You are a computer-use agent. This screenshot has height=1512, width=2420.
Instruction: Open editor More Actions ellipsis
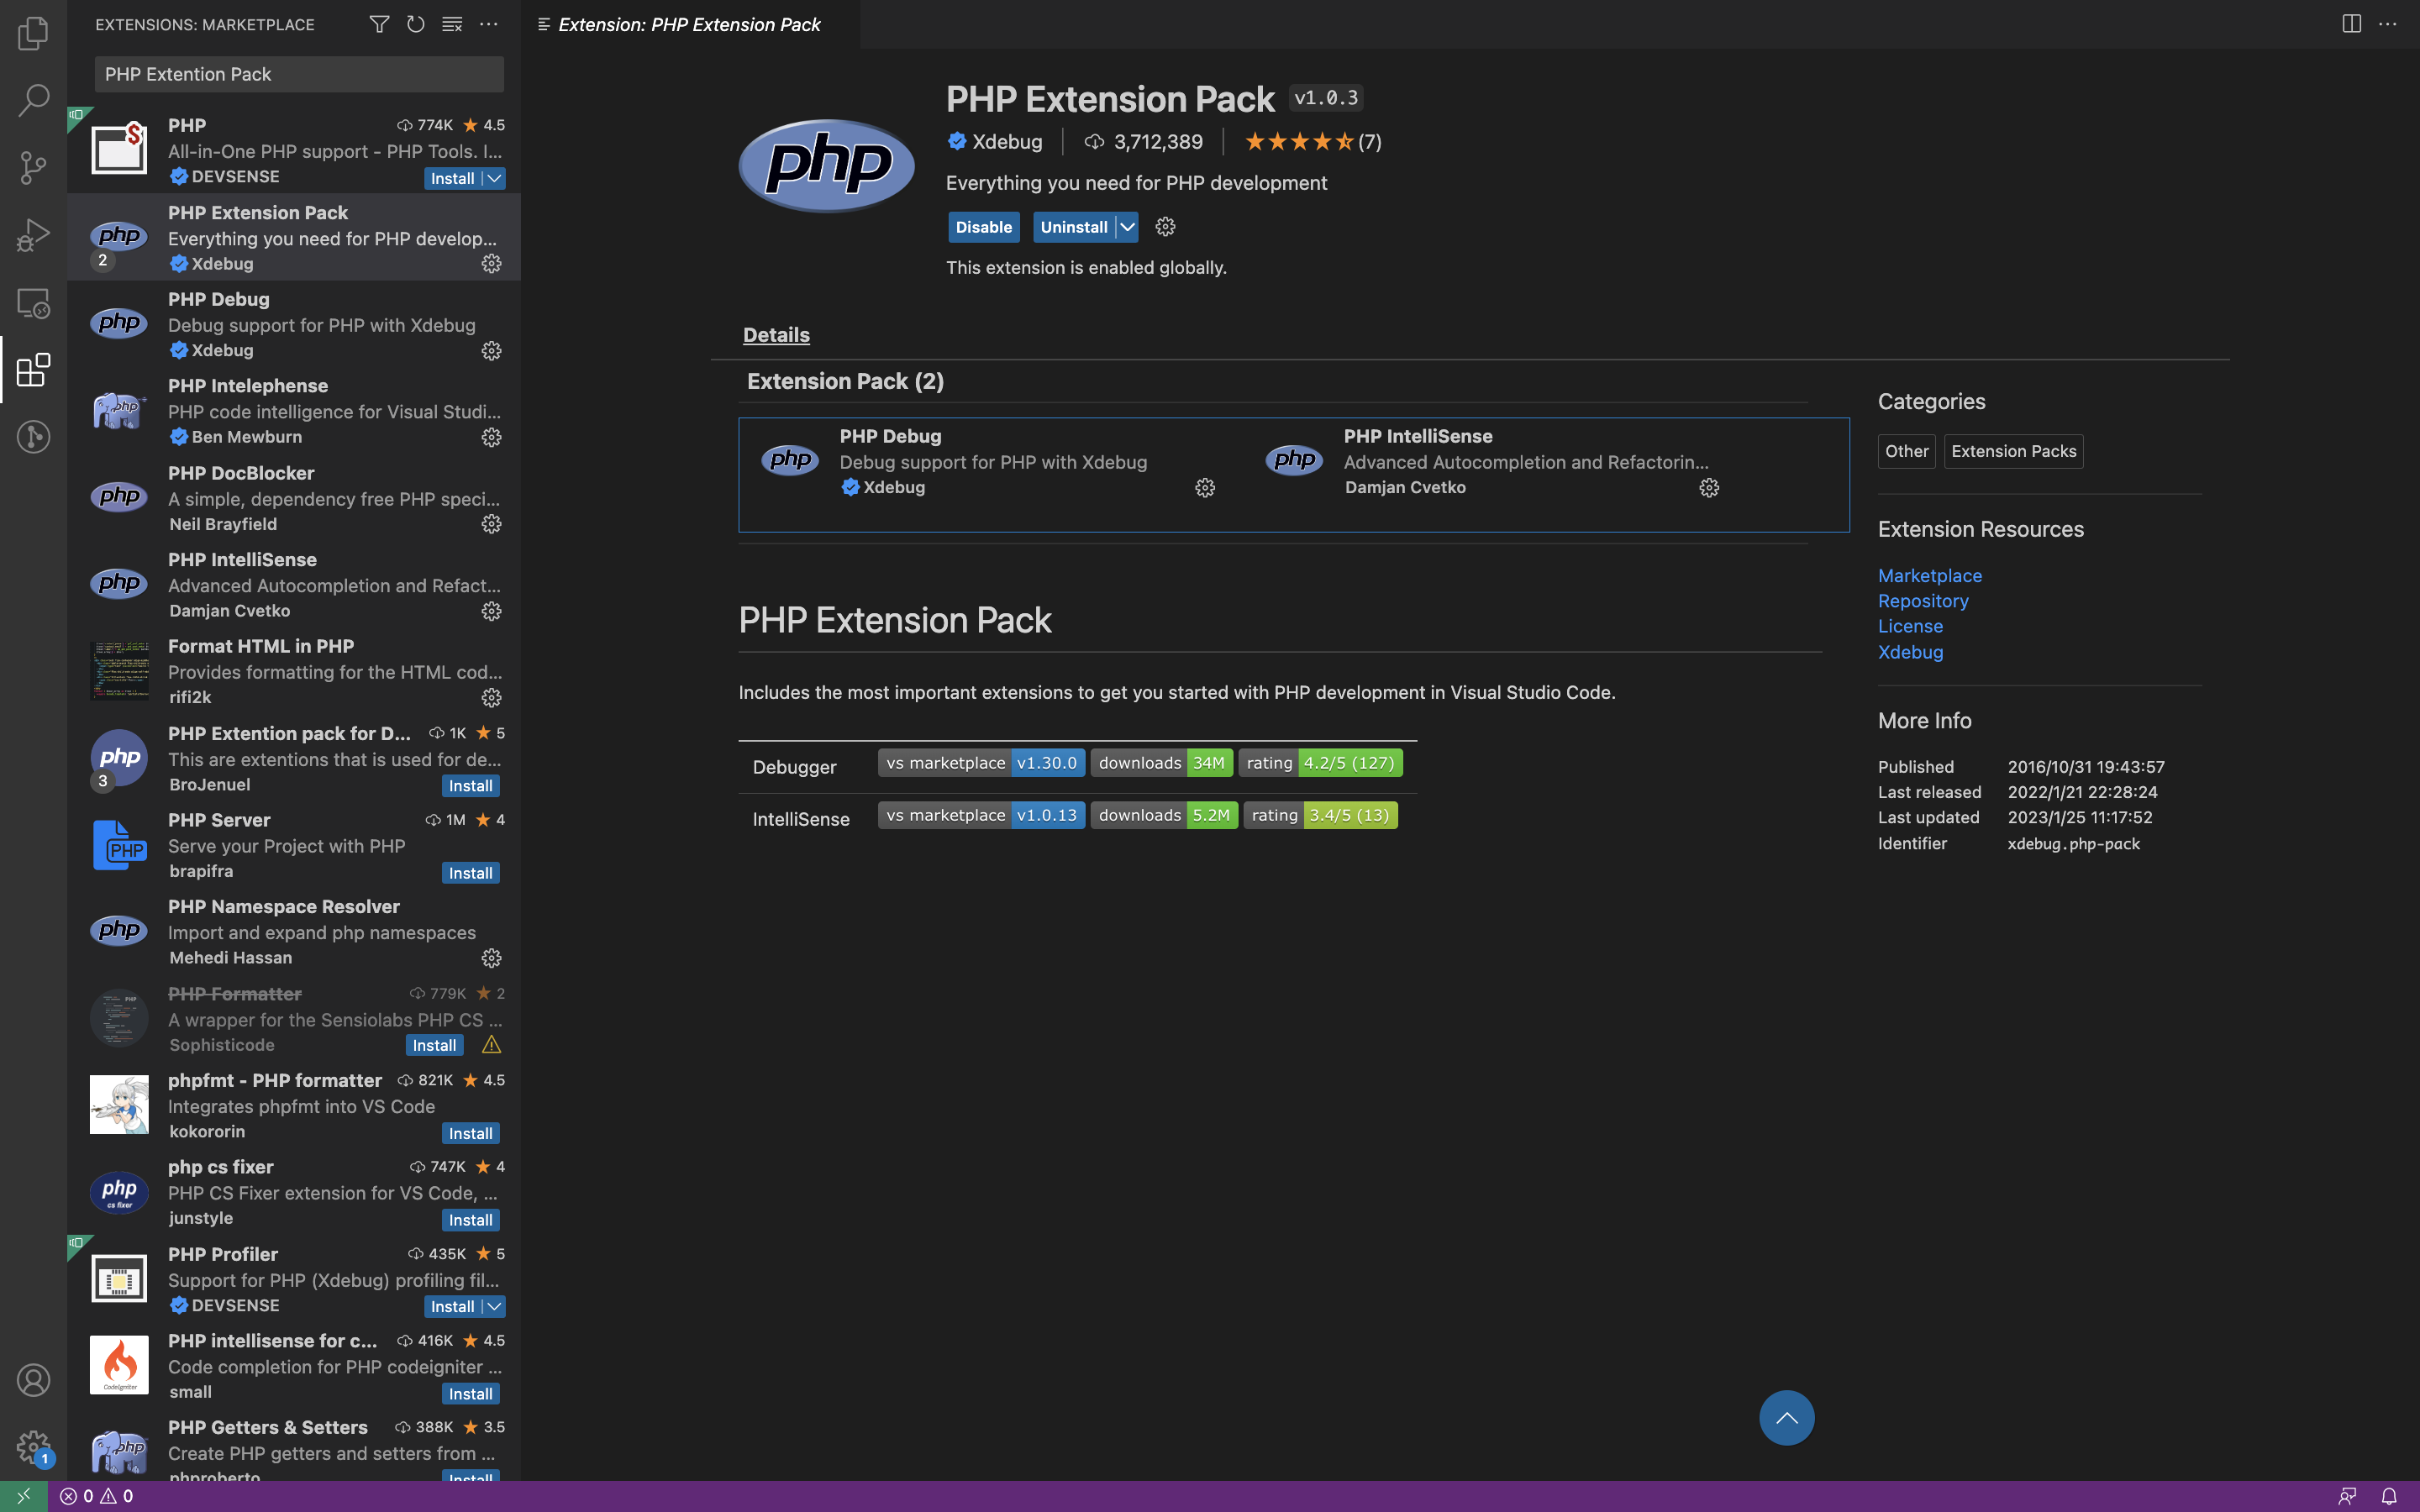click(2387, 24)
